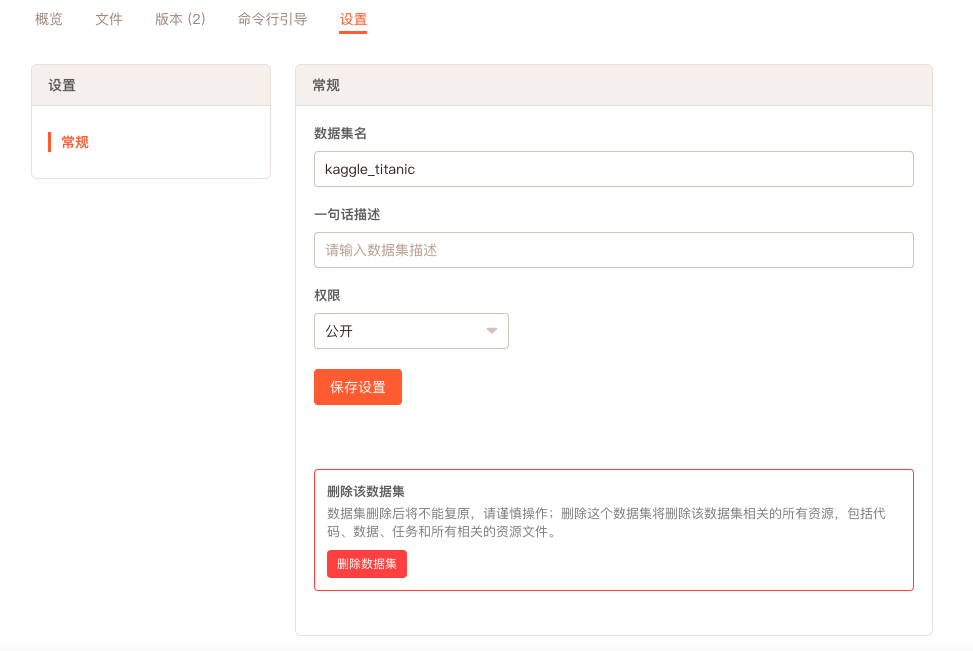973x651 pixels.
Task: Click the 一句话描述 field label
Action: pos(347,214)
